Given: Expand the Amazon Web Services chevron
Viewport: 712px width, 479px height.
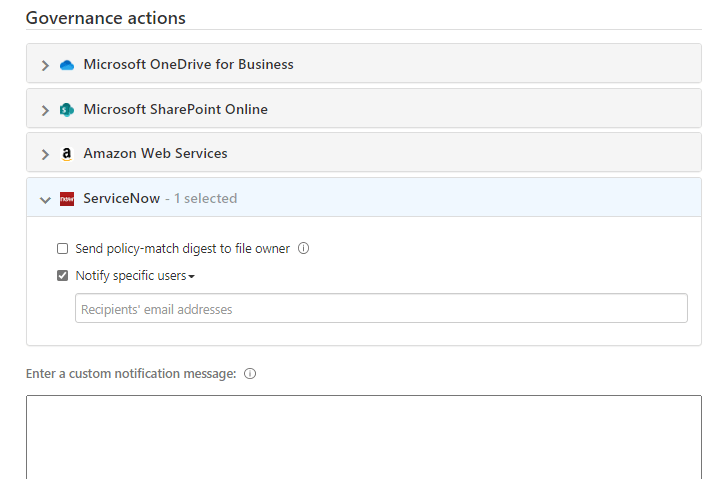Looking at the screenshot, I should point(45,155).
